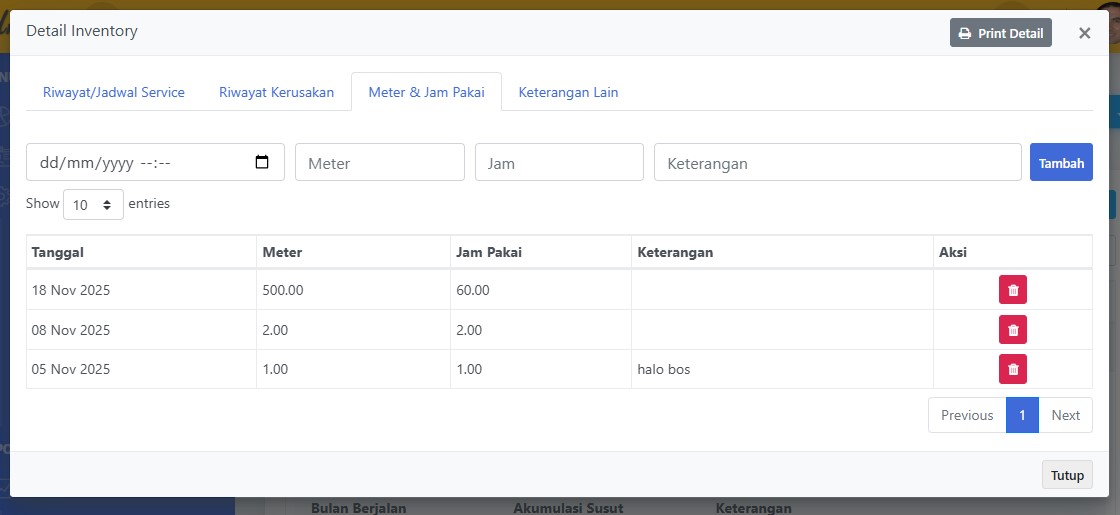Focus the Meter input field
Screen dimensions: 1120x515
point(380,162)
